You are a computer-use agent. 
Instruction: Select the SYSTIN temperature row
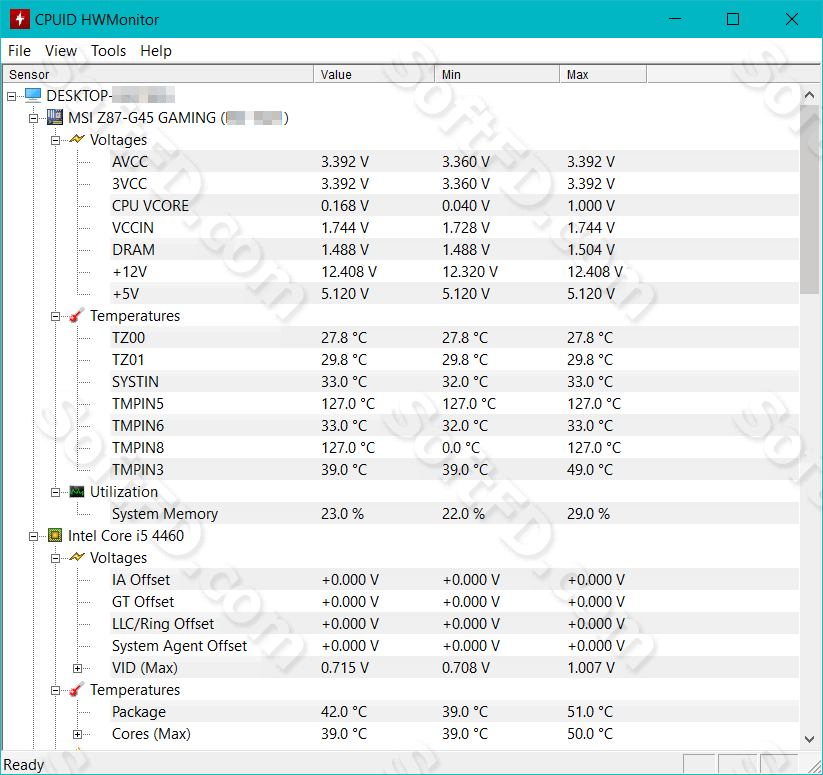(x=455, y=381)
